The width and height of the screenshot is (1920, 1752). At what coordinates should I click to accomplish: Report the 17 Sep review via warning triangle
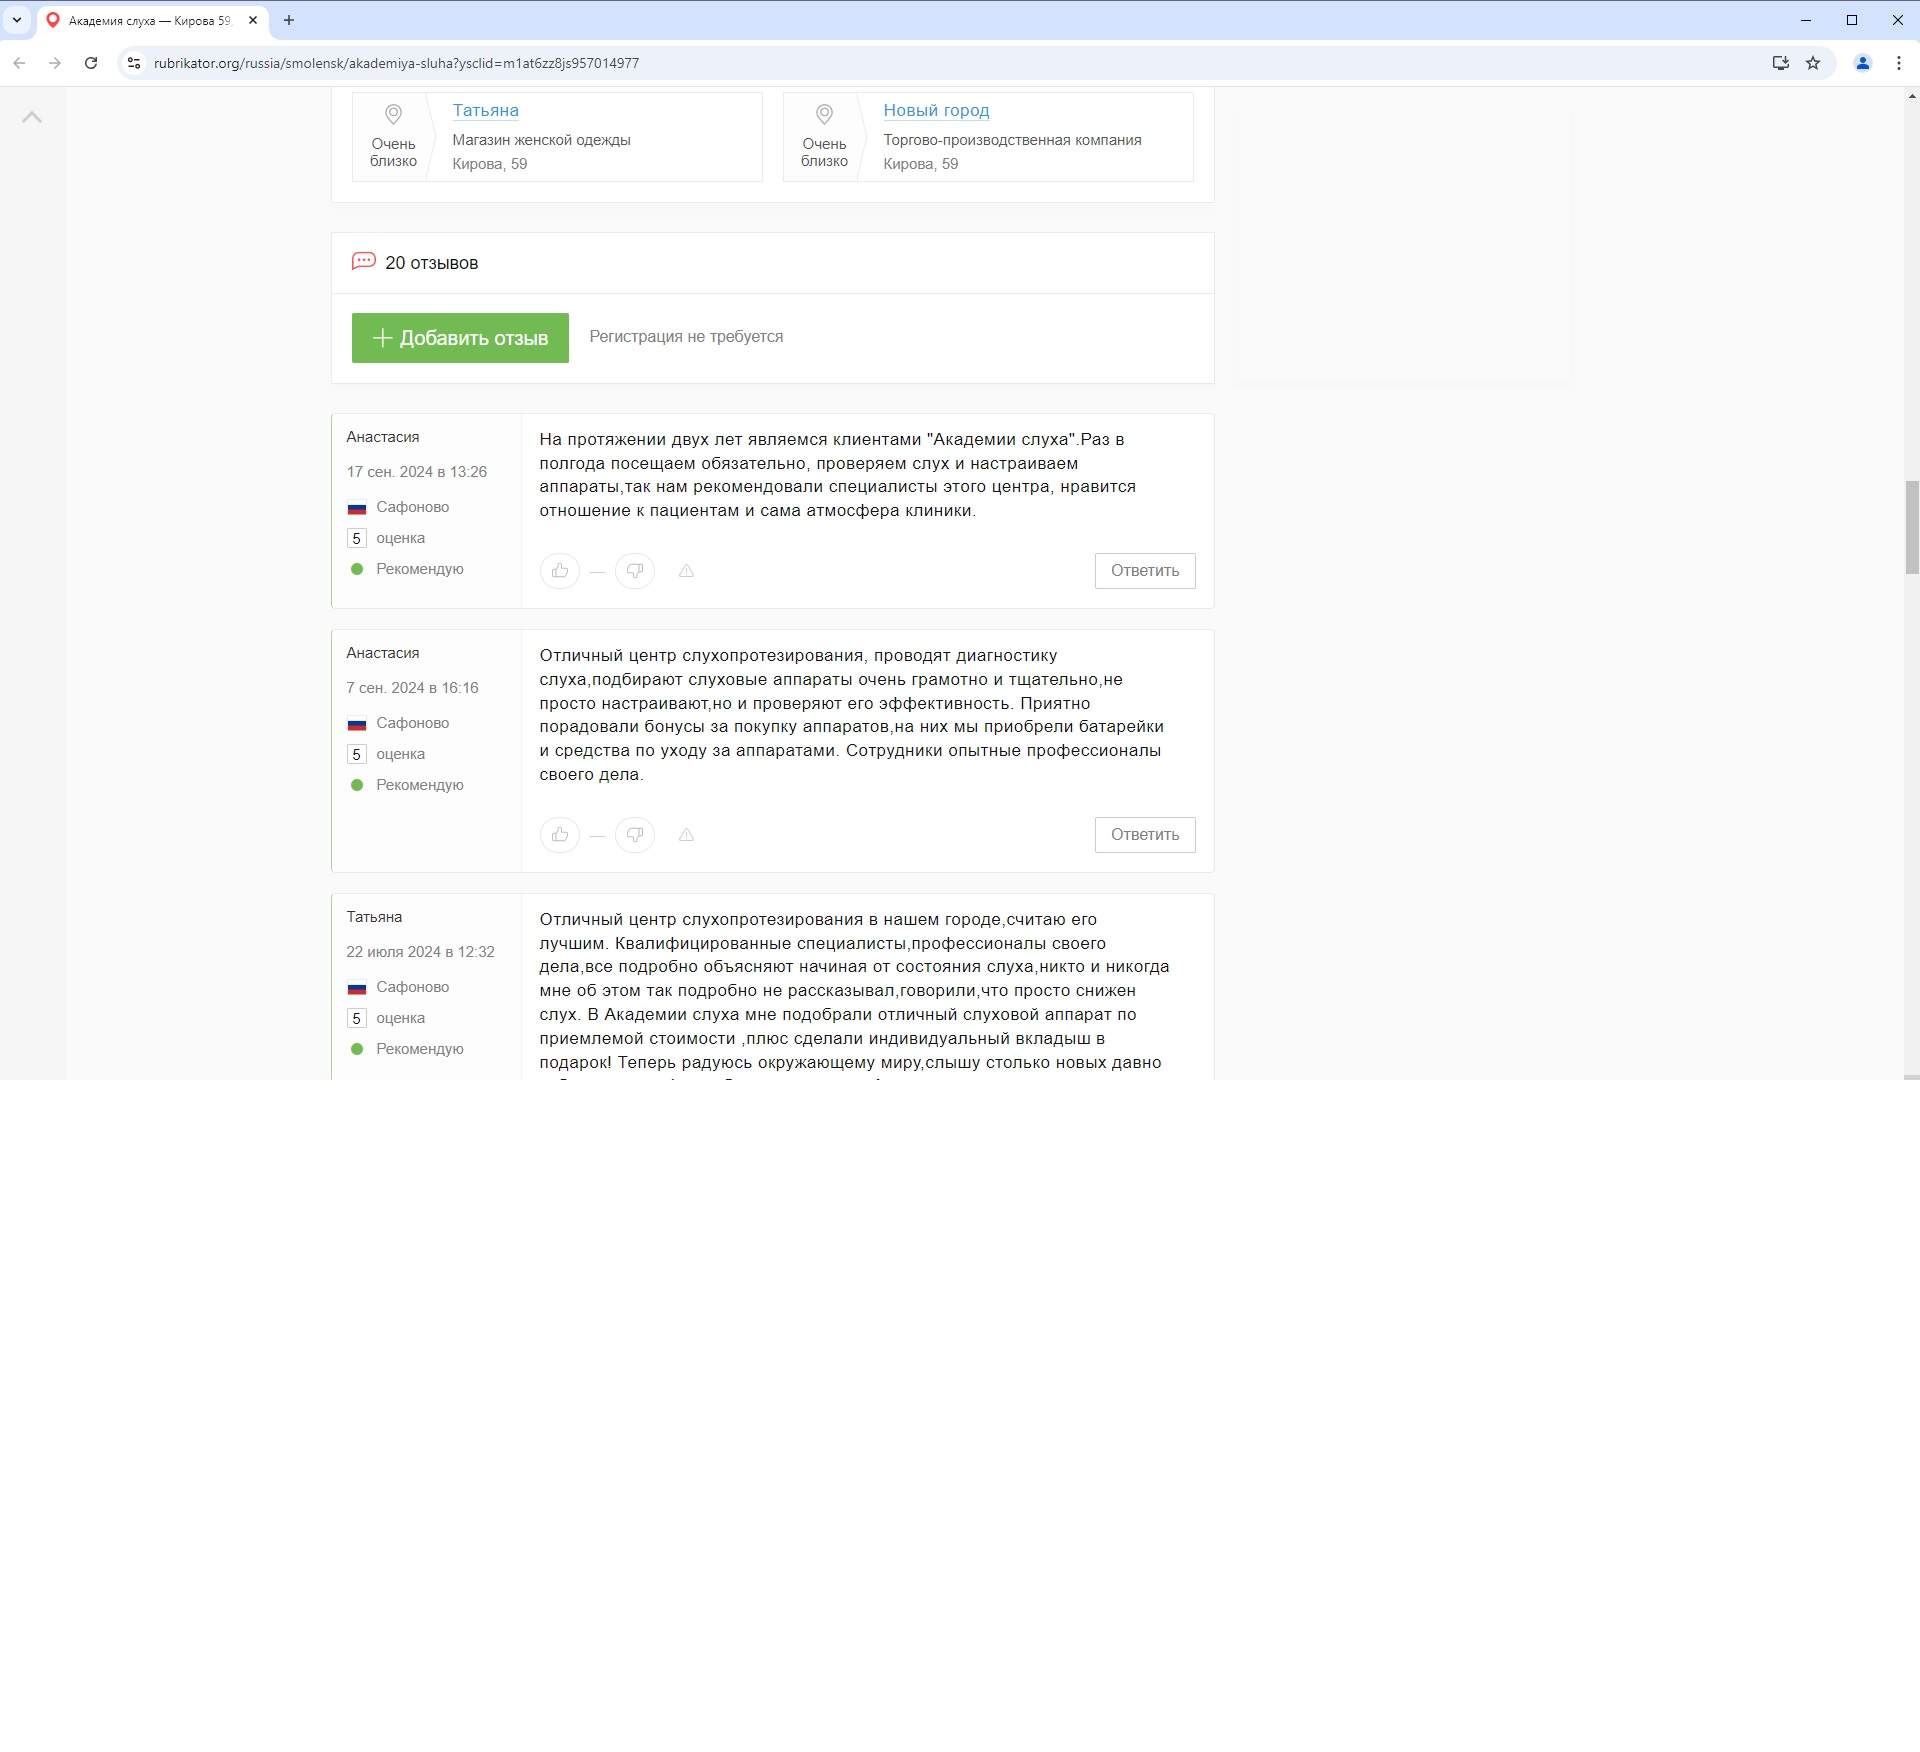[686, 571]
